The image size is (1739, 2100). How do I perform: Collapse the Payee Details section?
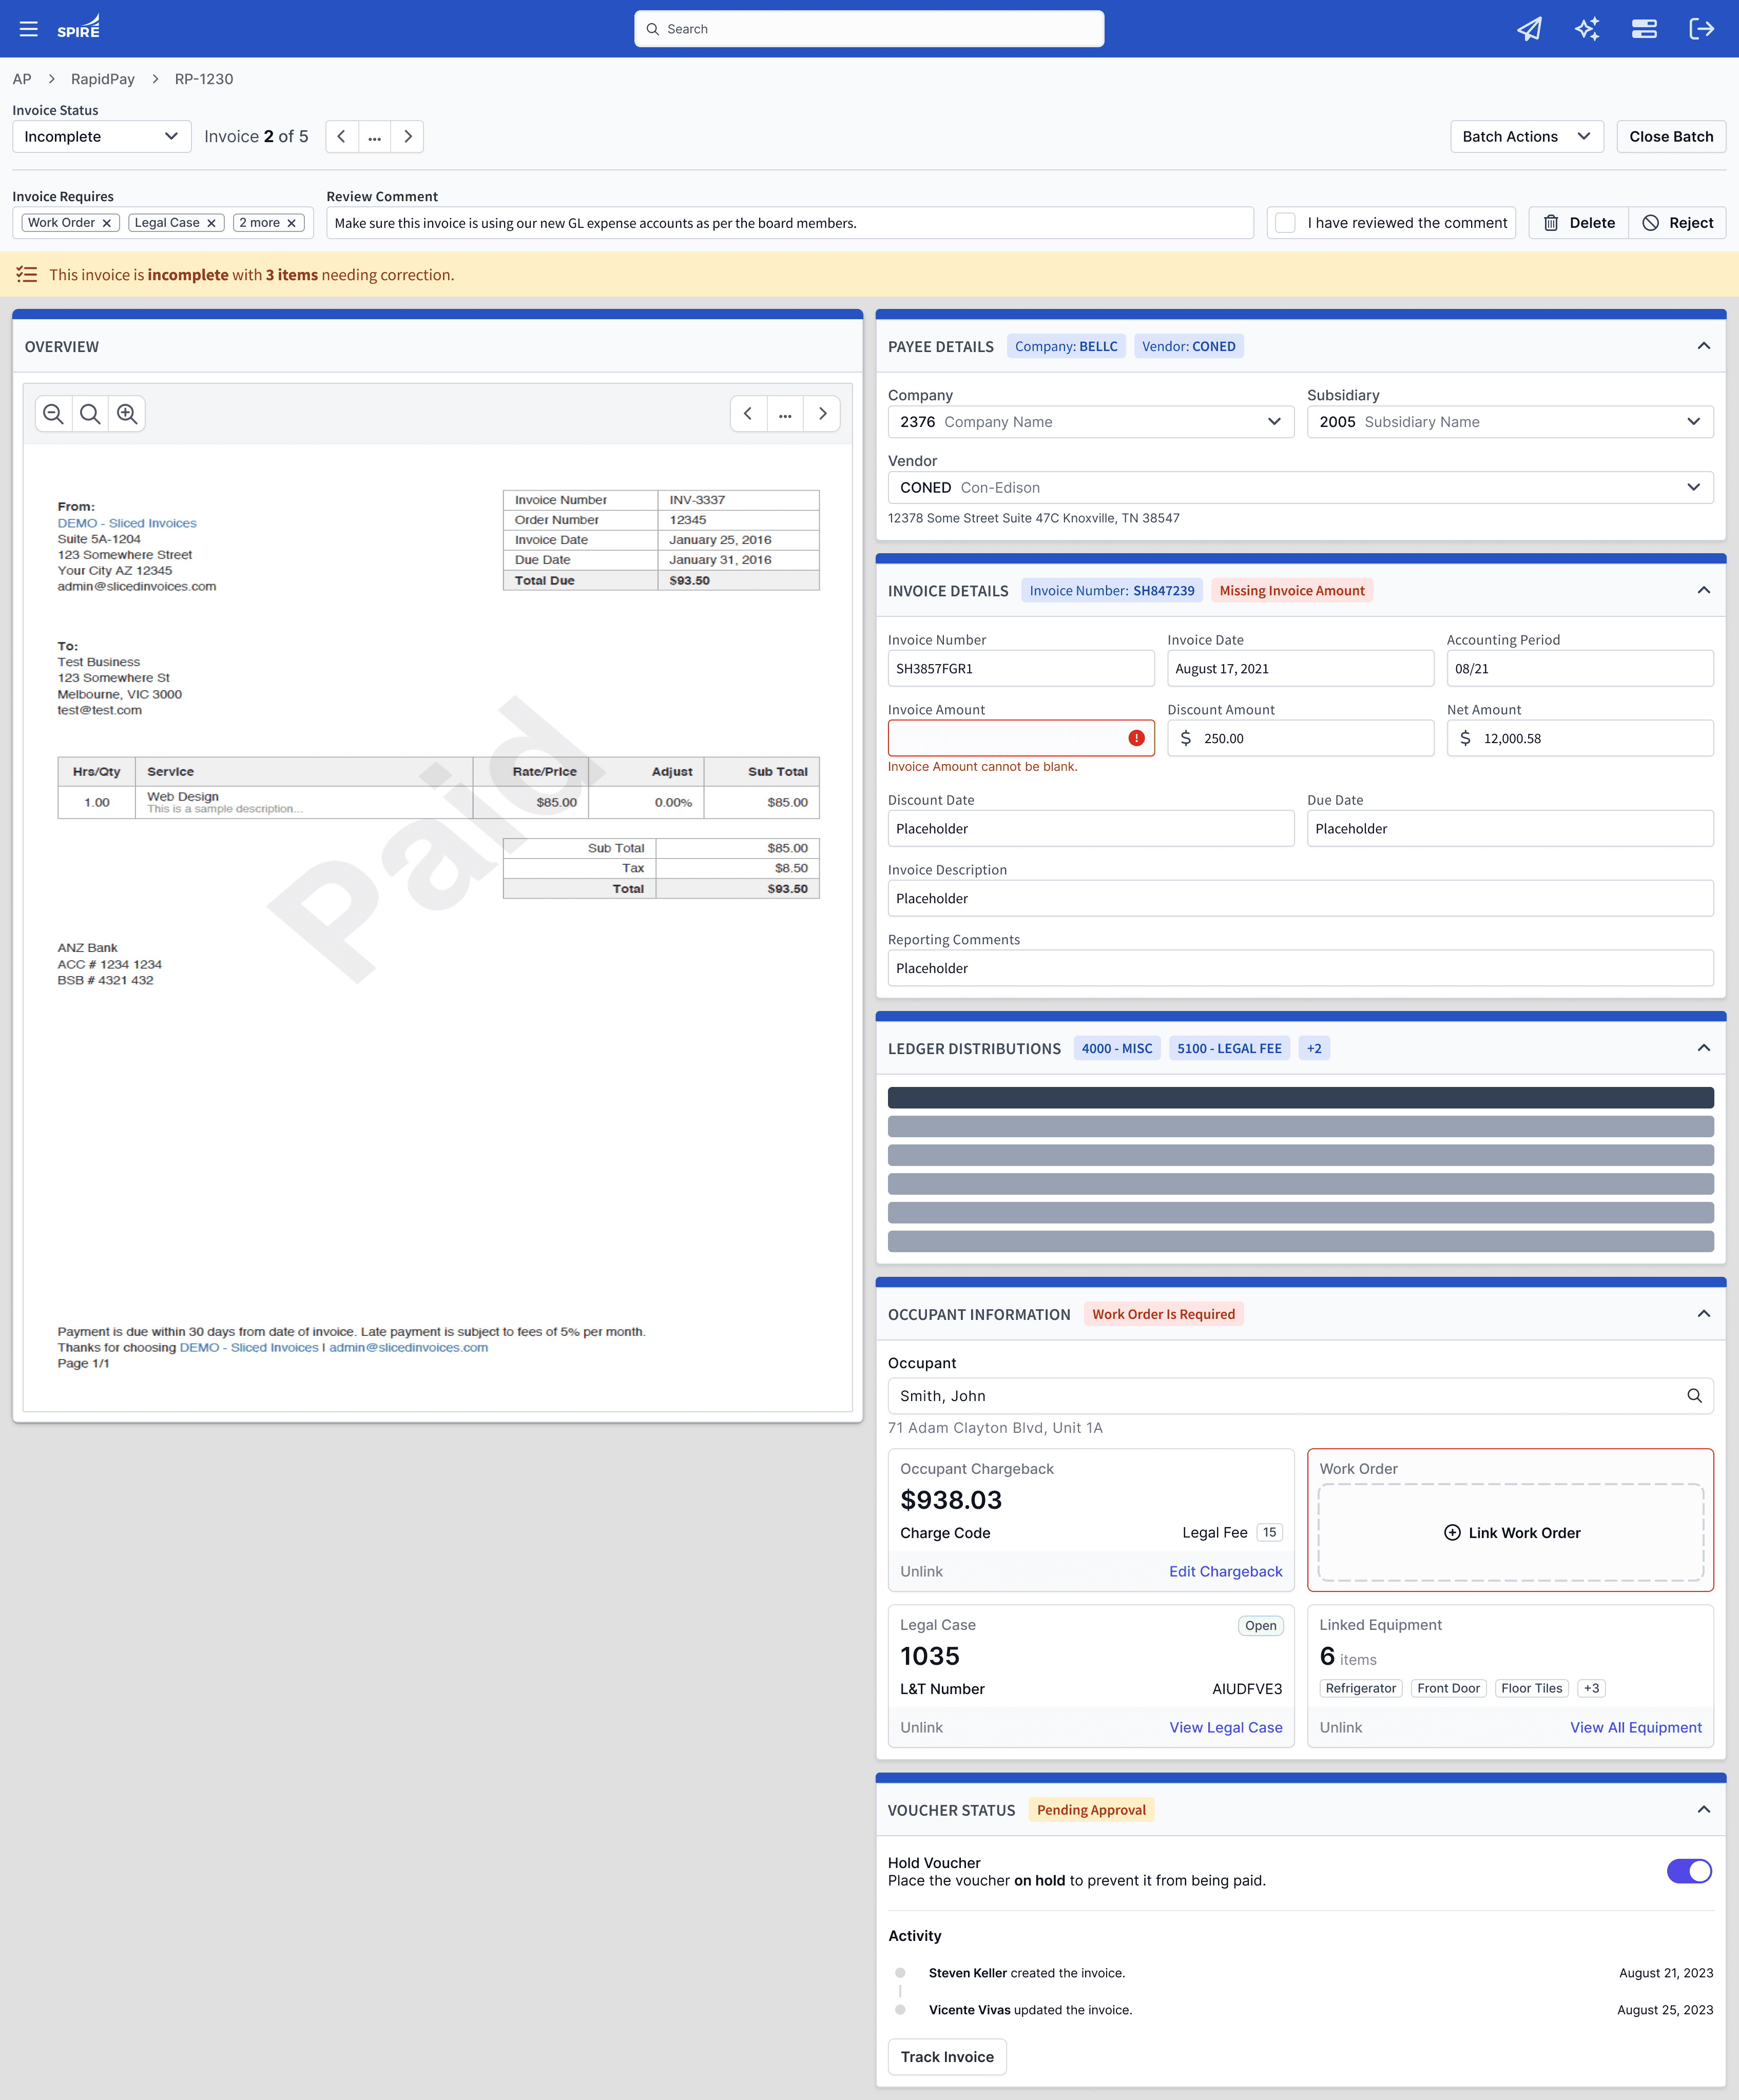pyautogui.click(x=1704, y=346)
